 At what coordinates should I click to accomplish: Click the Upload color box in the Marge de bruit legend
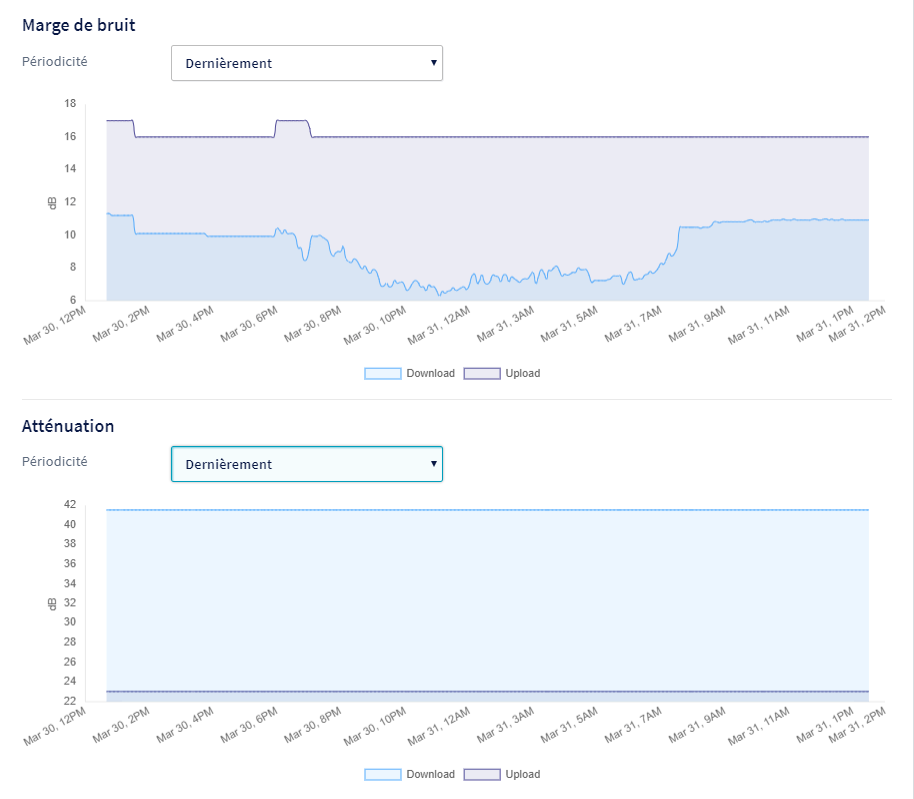click(x=482, y=374)
